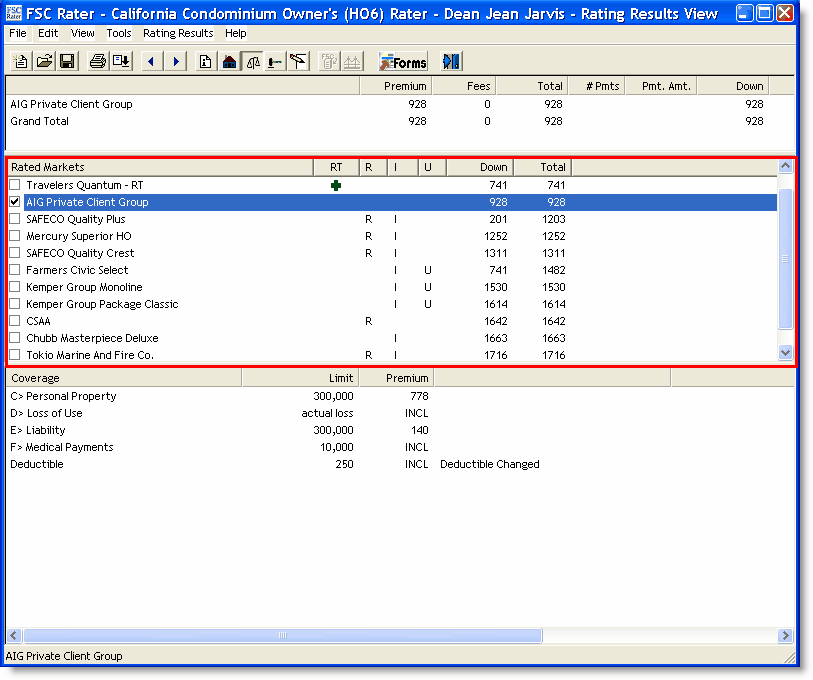Click the export download arrow icon
This screenshot has height=680, width=813.
pyautogui.click(x=121, y=62)
